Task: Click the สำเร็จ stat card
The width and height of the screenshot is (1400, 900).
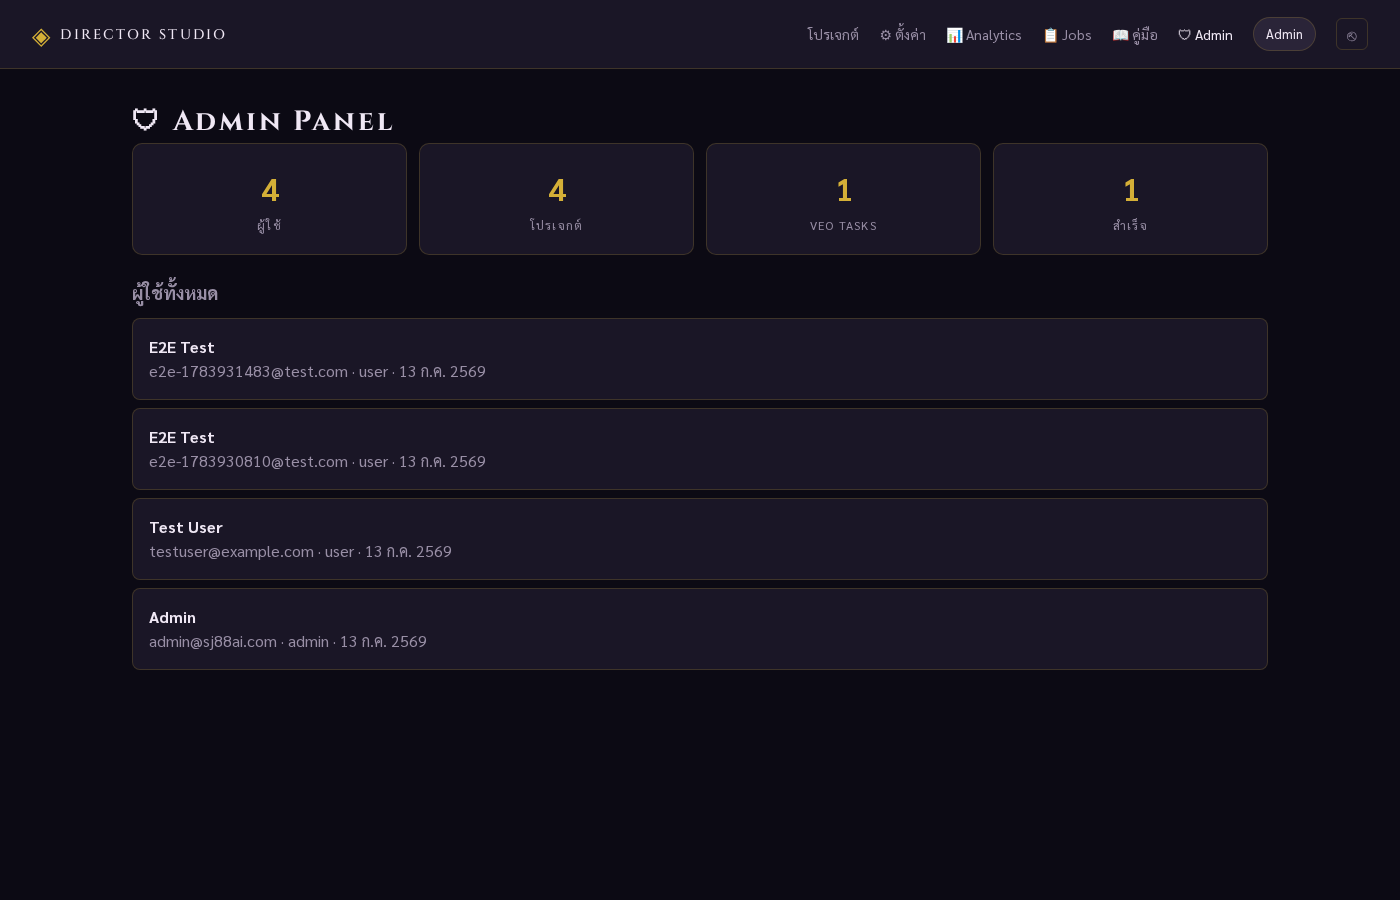Action: click(x=1130, y=199)
